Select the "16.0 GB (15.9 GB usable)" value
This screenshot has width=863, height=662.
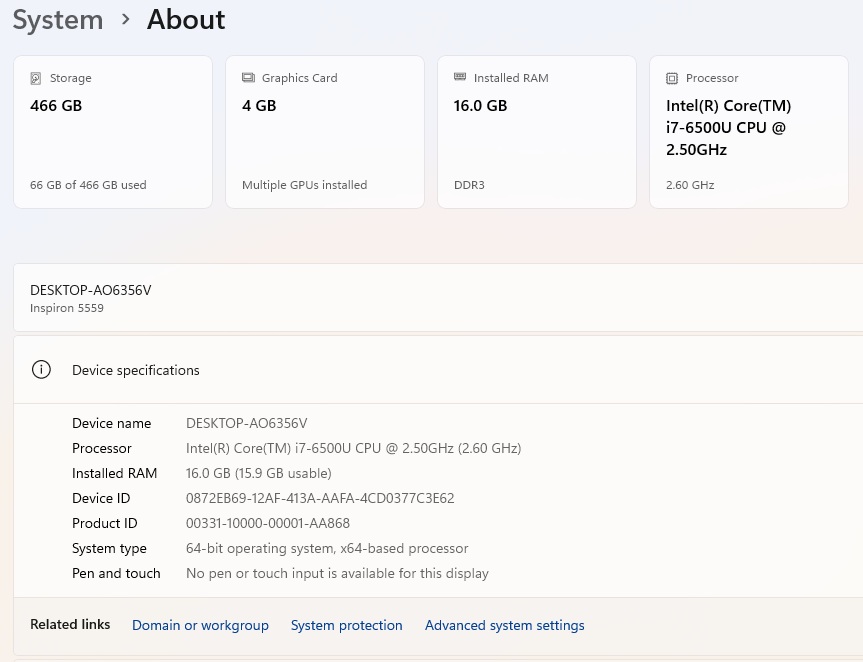click(259, 473)
